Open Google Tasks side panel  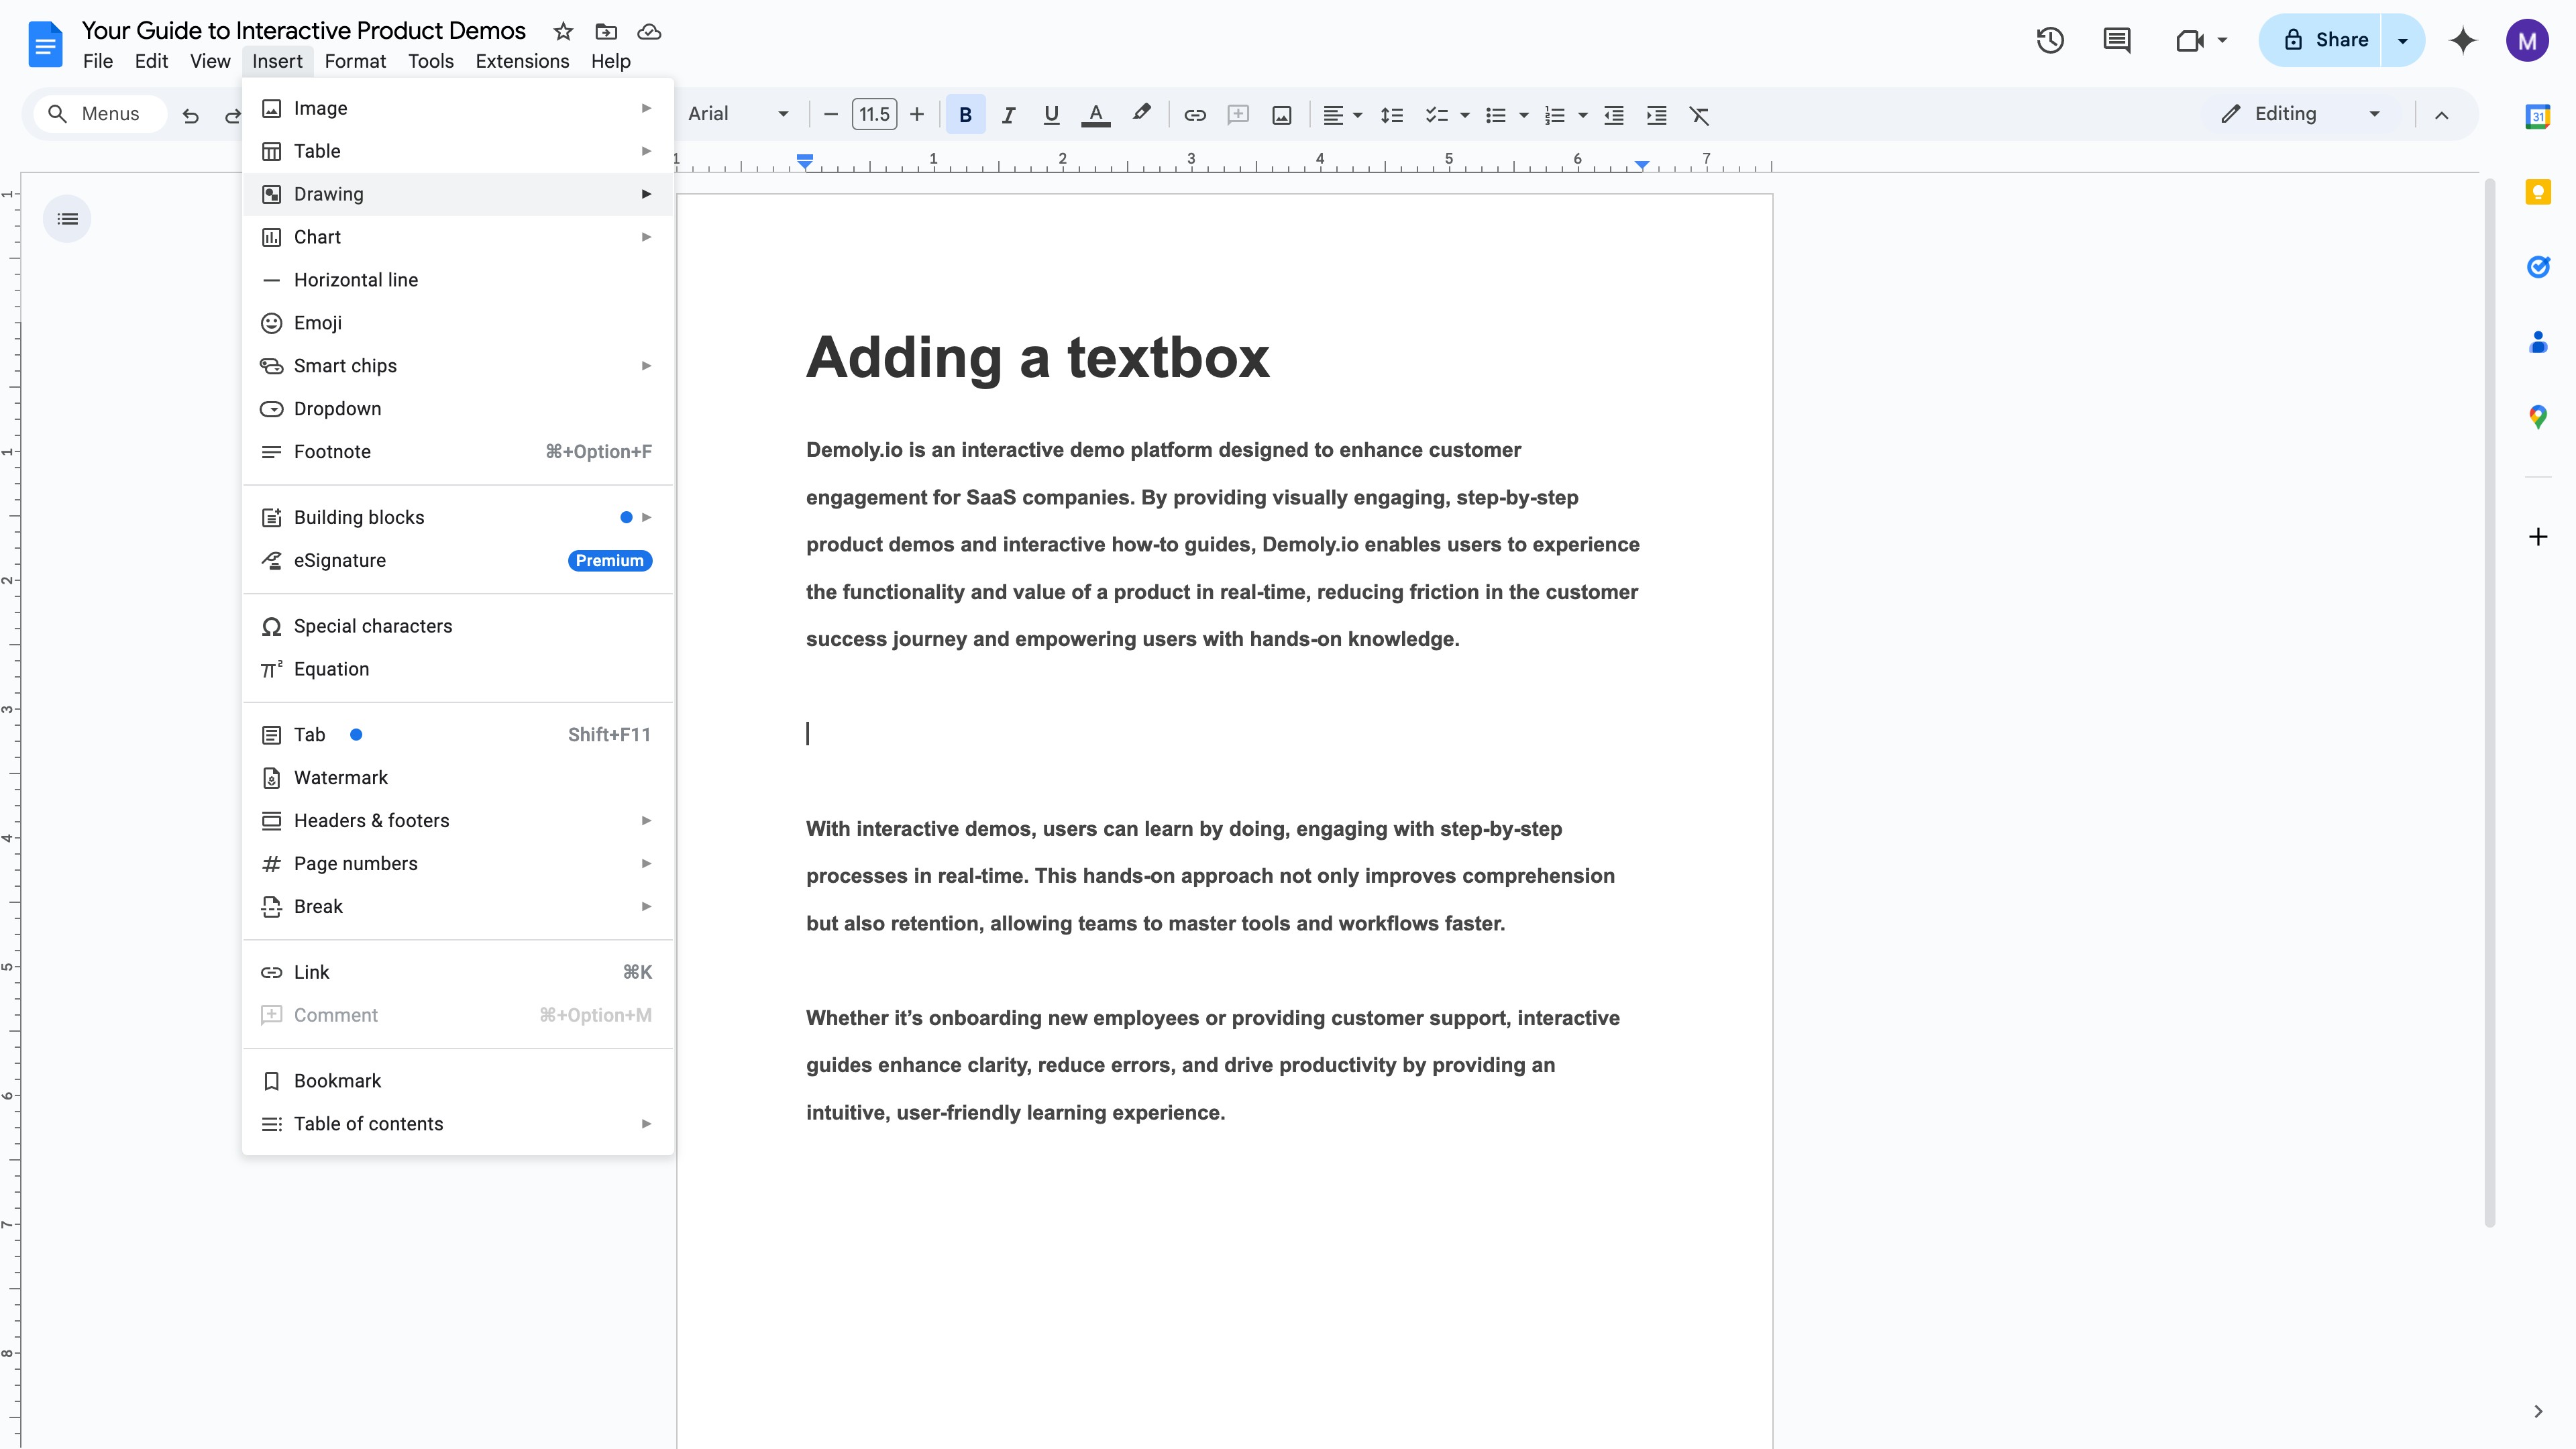click(2537, 266)
